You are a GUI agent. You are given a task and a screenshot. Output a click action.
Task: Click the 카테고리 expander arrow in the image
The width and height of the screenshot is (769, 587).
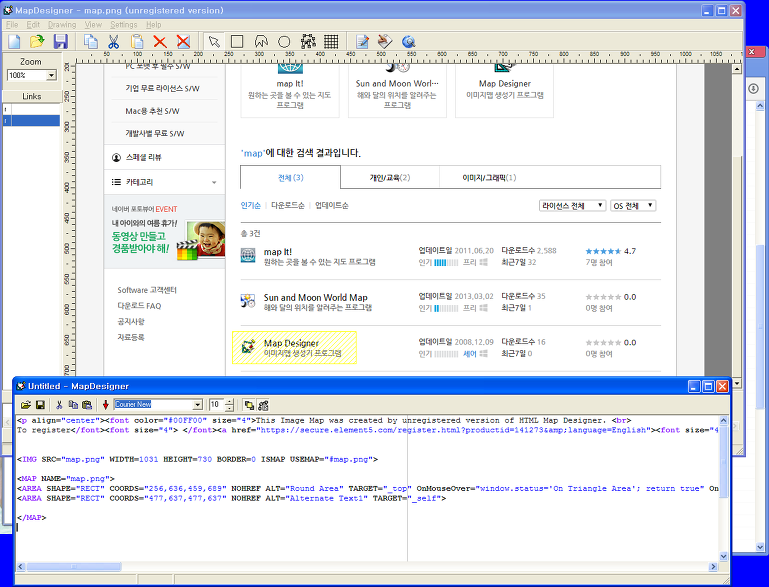pos(214,182)
